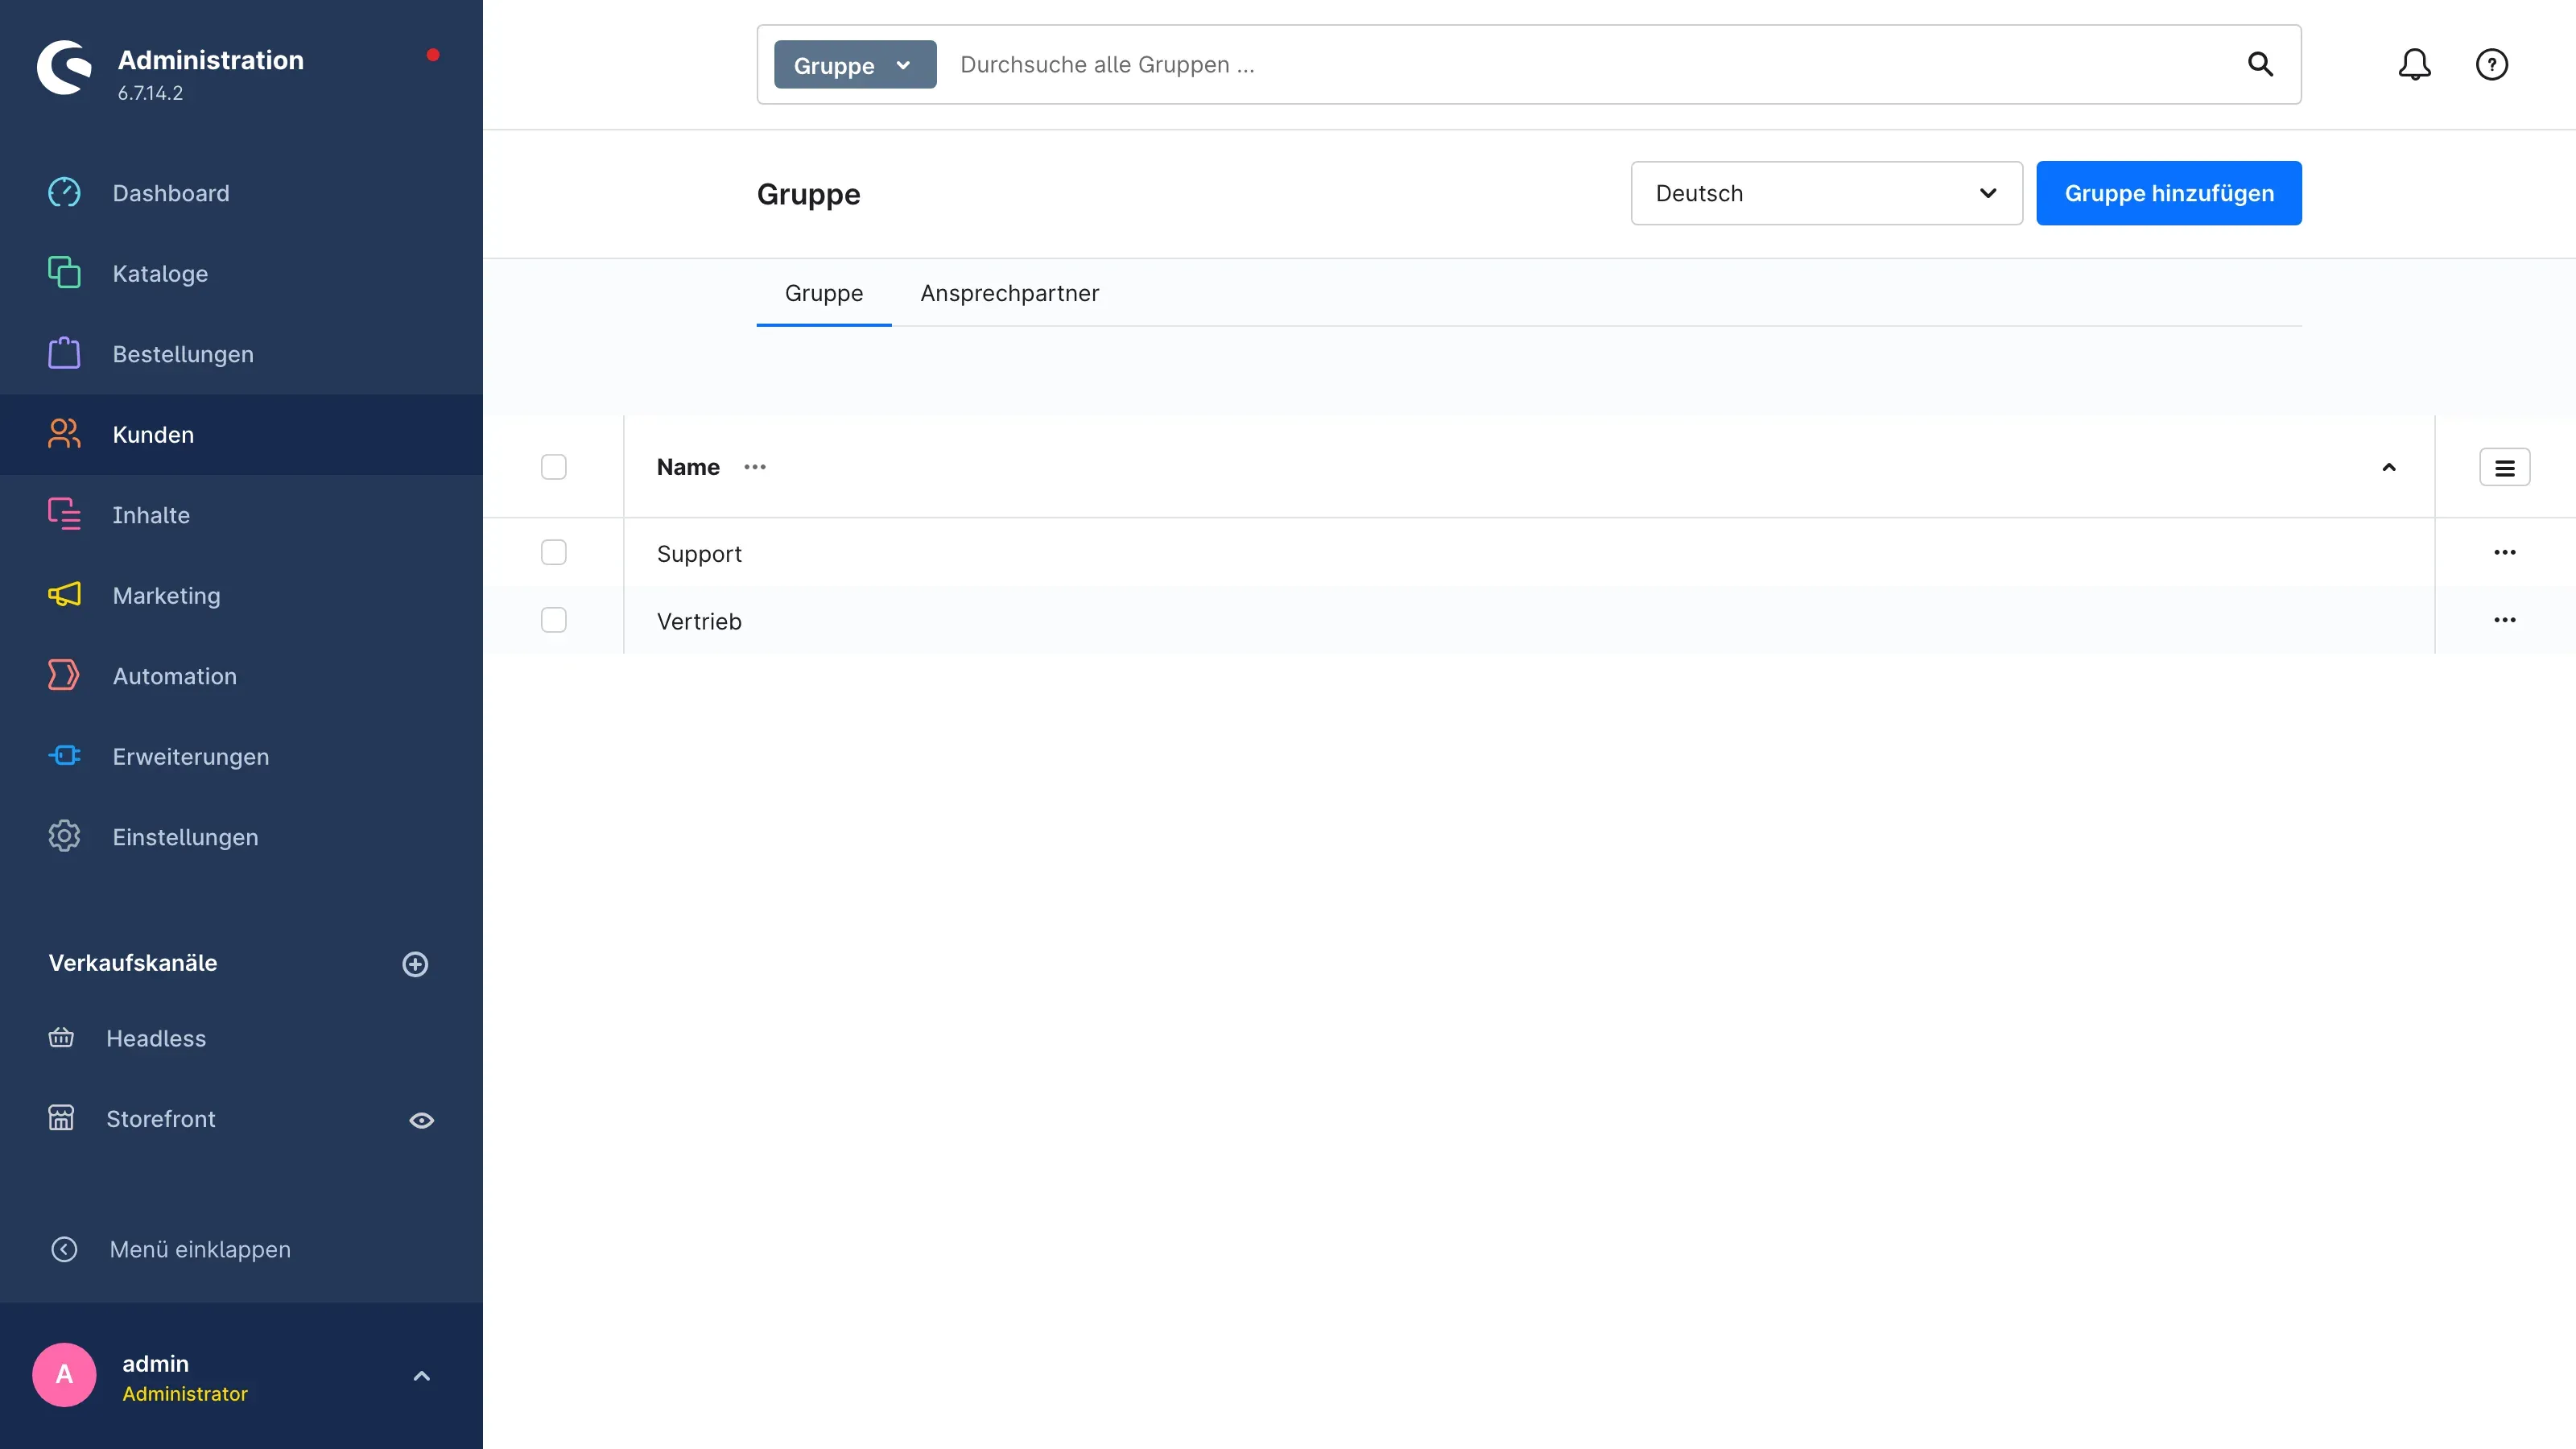2576x1449 pixels.
Task: Open Headless sales channel
Action: pos(156,1038)
